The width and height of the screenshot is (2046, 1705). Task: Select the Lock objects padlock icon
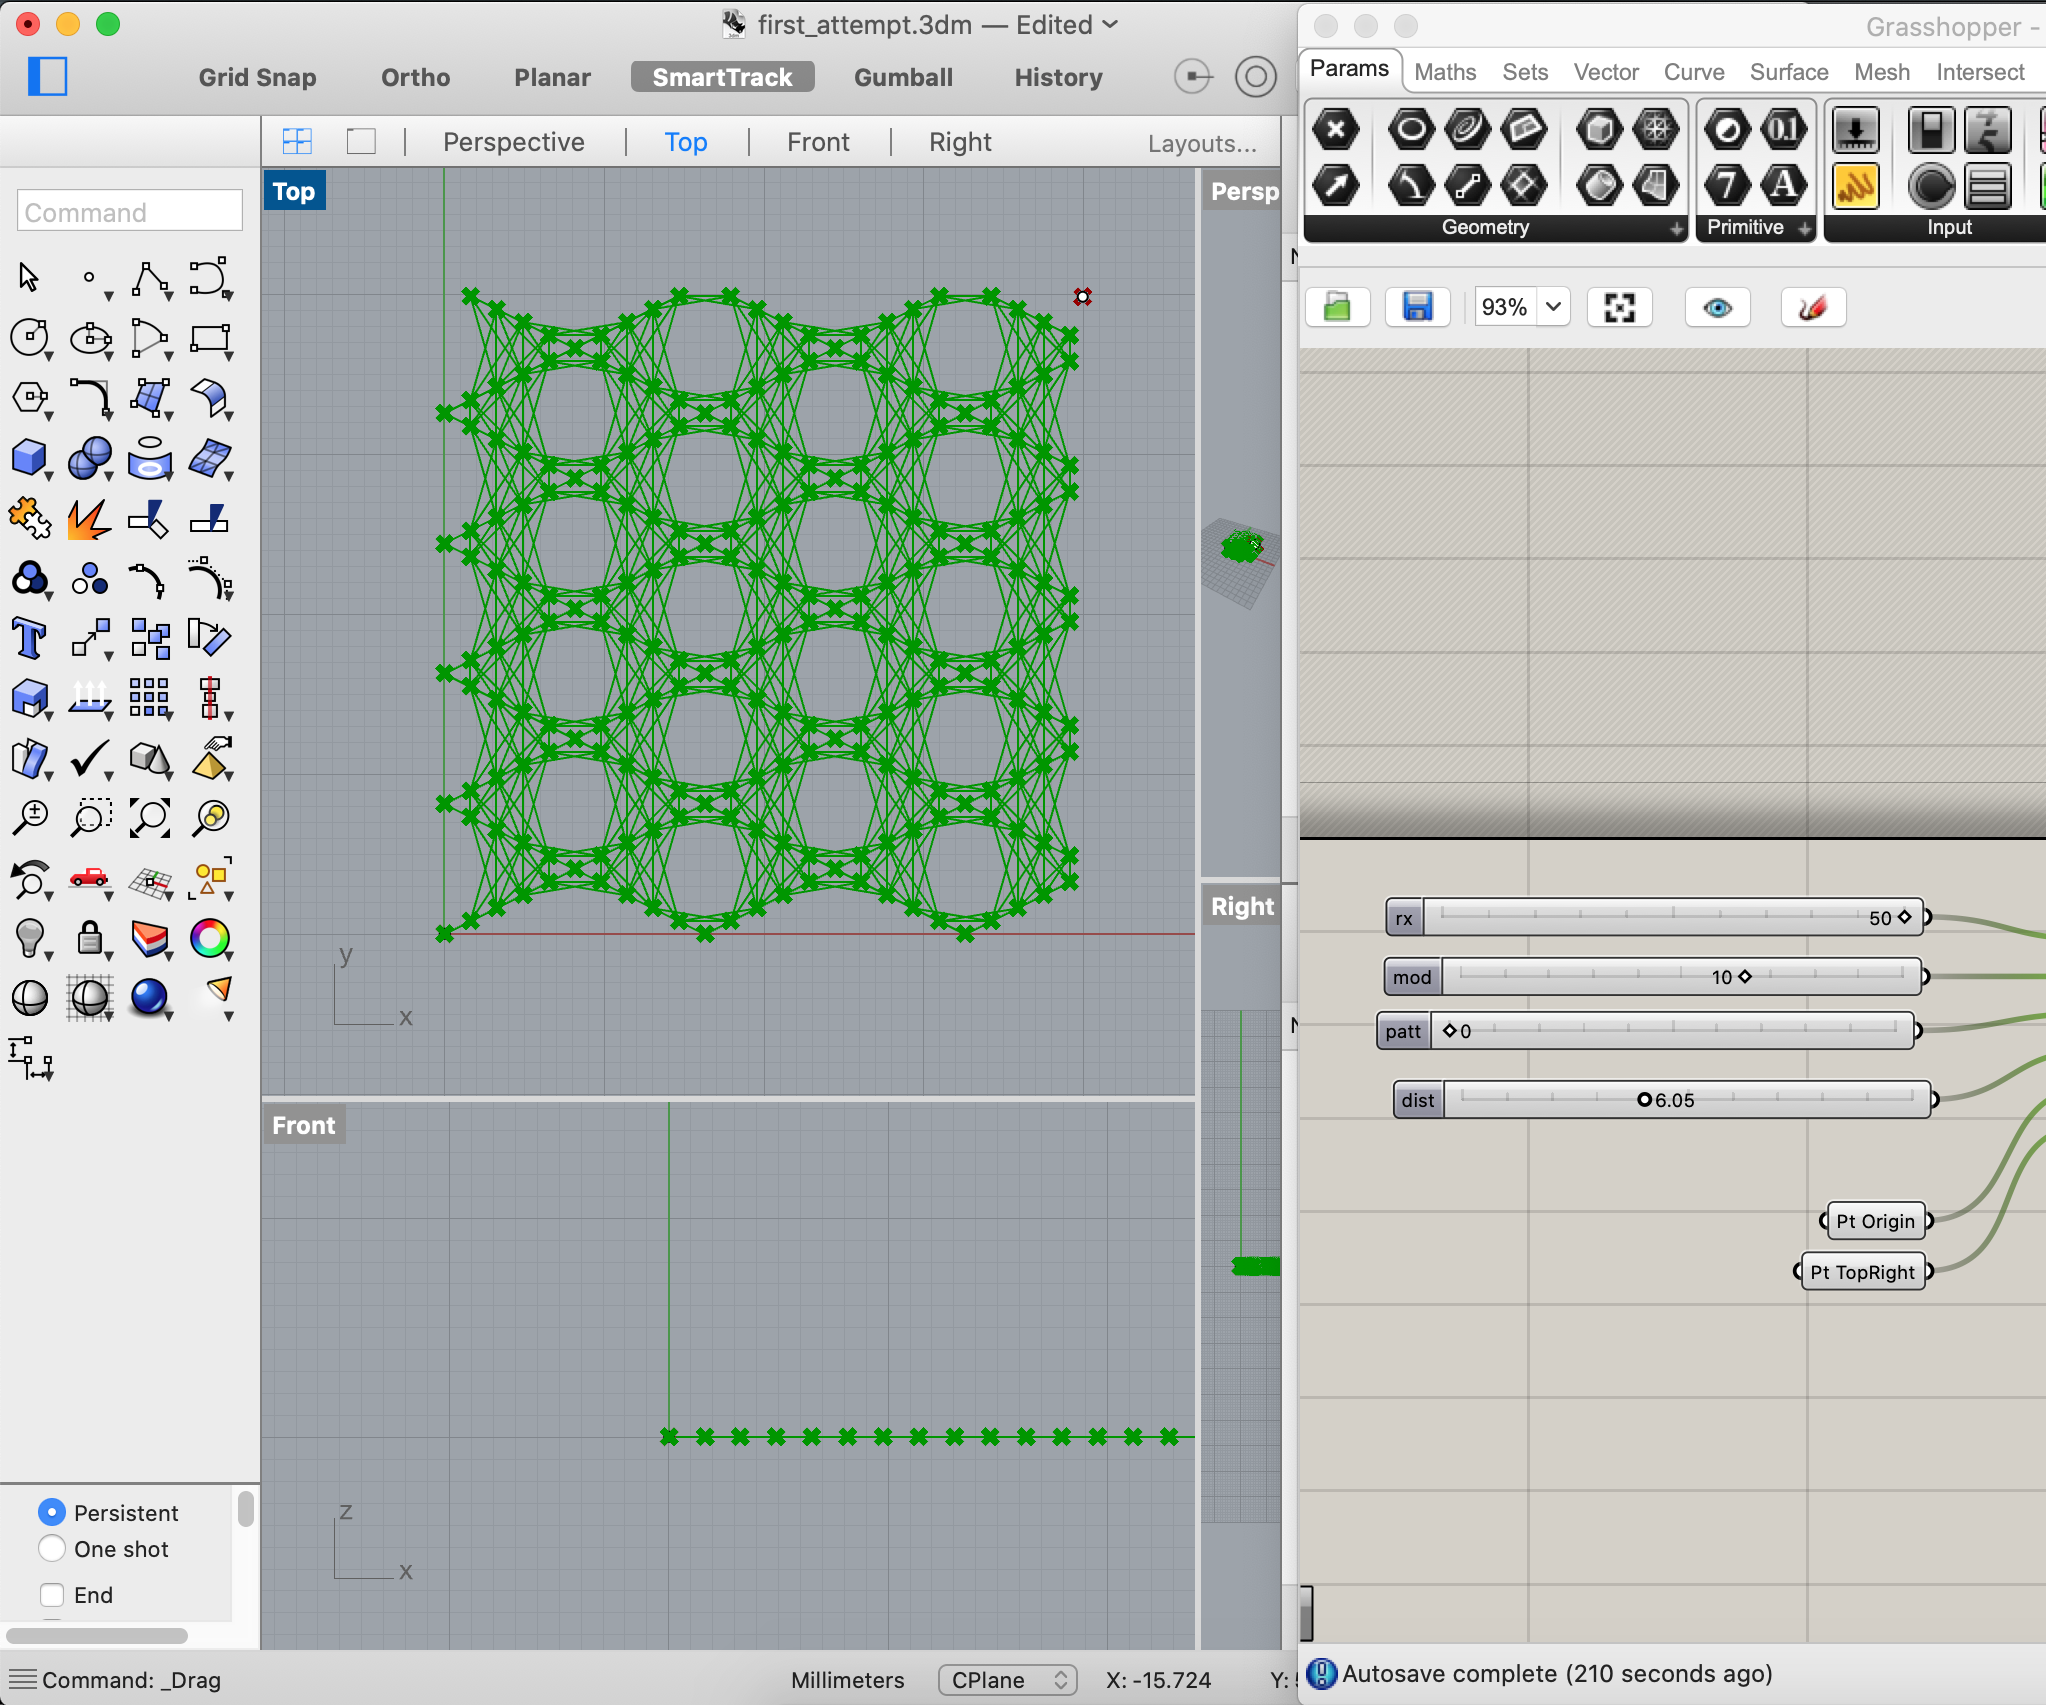pos(90,938)
